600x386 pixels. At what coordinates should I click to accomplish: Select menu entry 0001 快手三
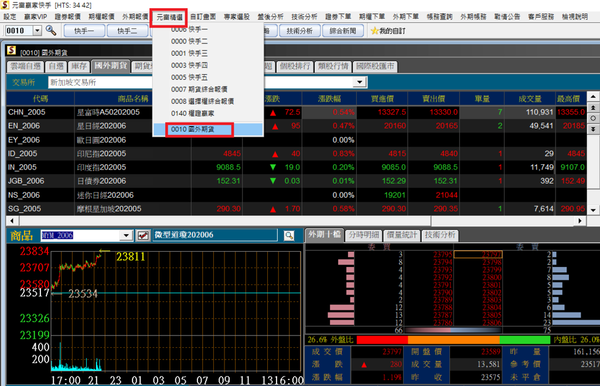click(x=189, y=53)
